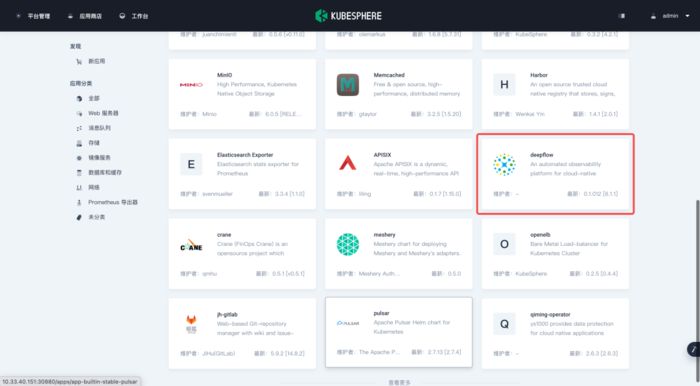
Task: Click the page vertical scrollbar
Action: pyautogui.click(x=697, y=277)
